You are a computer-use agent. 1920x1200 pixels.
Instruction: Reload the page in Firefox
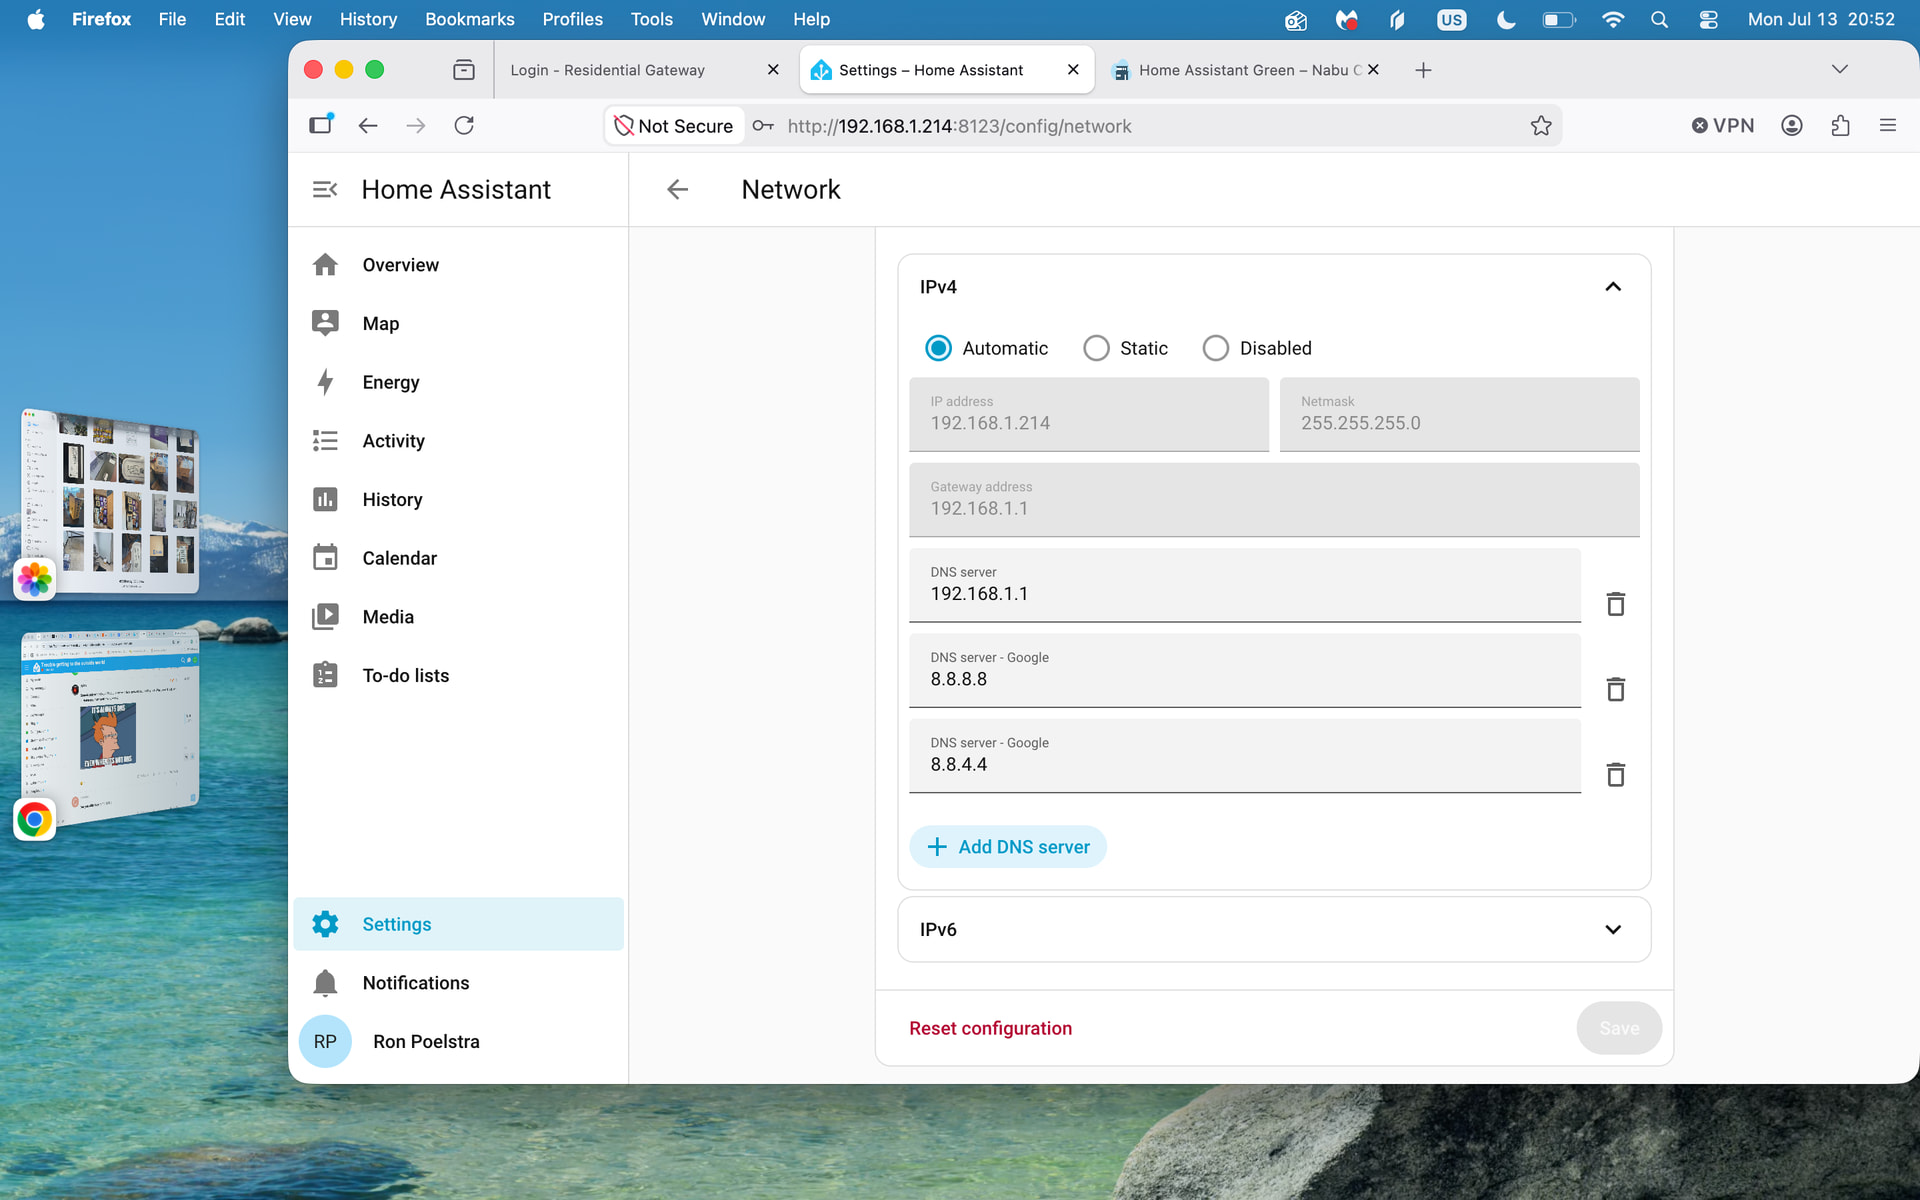point(464,126)
